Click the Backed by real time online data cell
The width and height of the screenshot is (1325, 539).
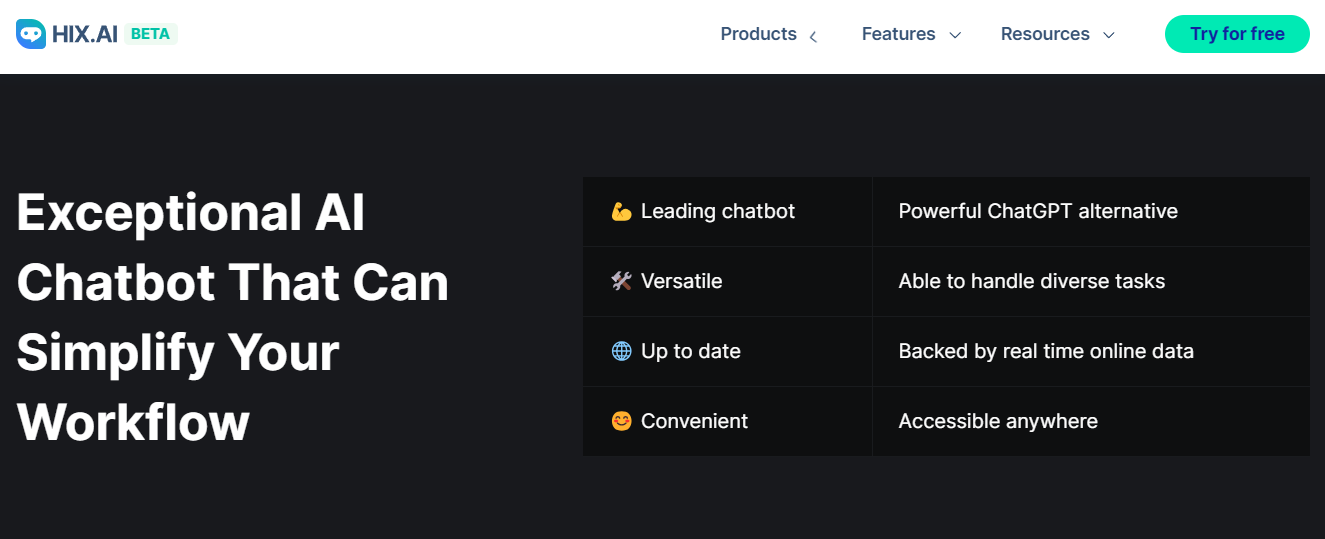[x=1046, y=352]
